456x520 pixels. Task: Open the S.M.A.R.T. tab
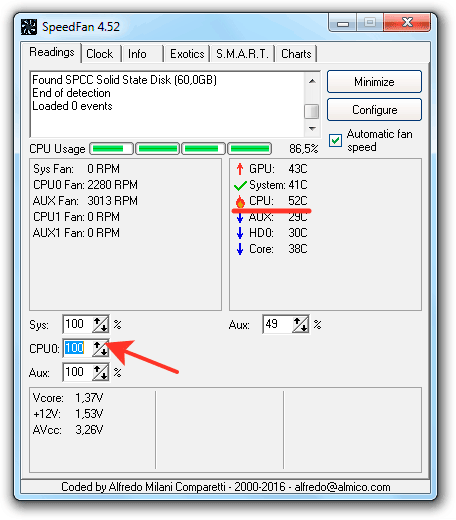pyautogui.click(x=242, y=54)
